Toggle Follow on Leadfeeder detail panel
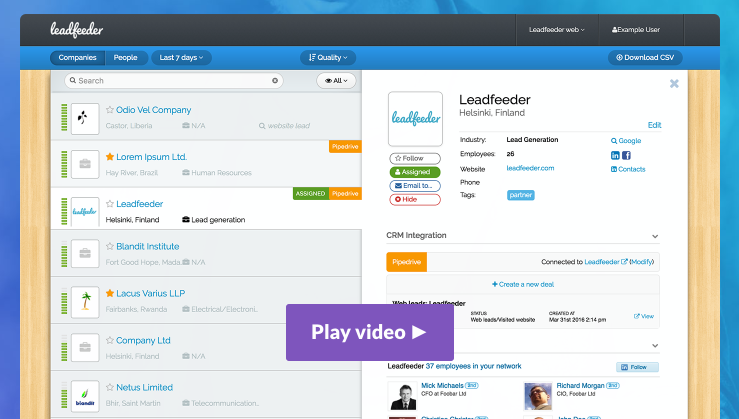 click(415, 158)
